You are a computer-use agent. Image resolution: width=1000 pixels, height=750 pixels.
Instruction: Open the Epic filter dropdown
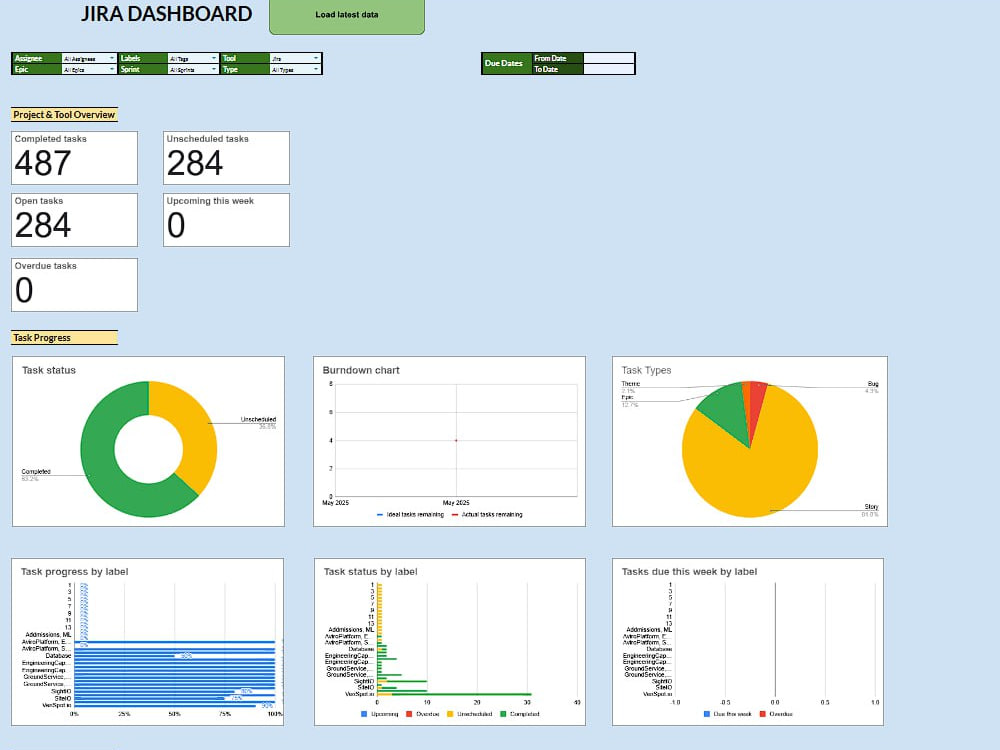click(89, 70)
